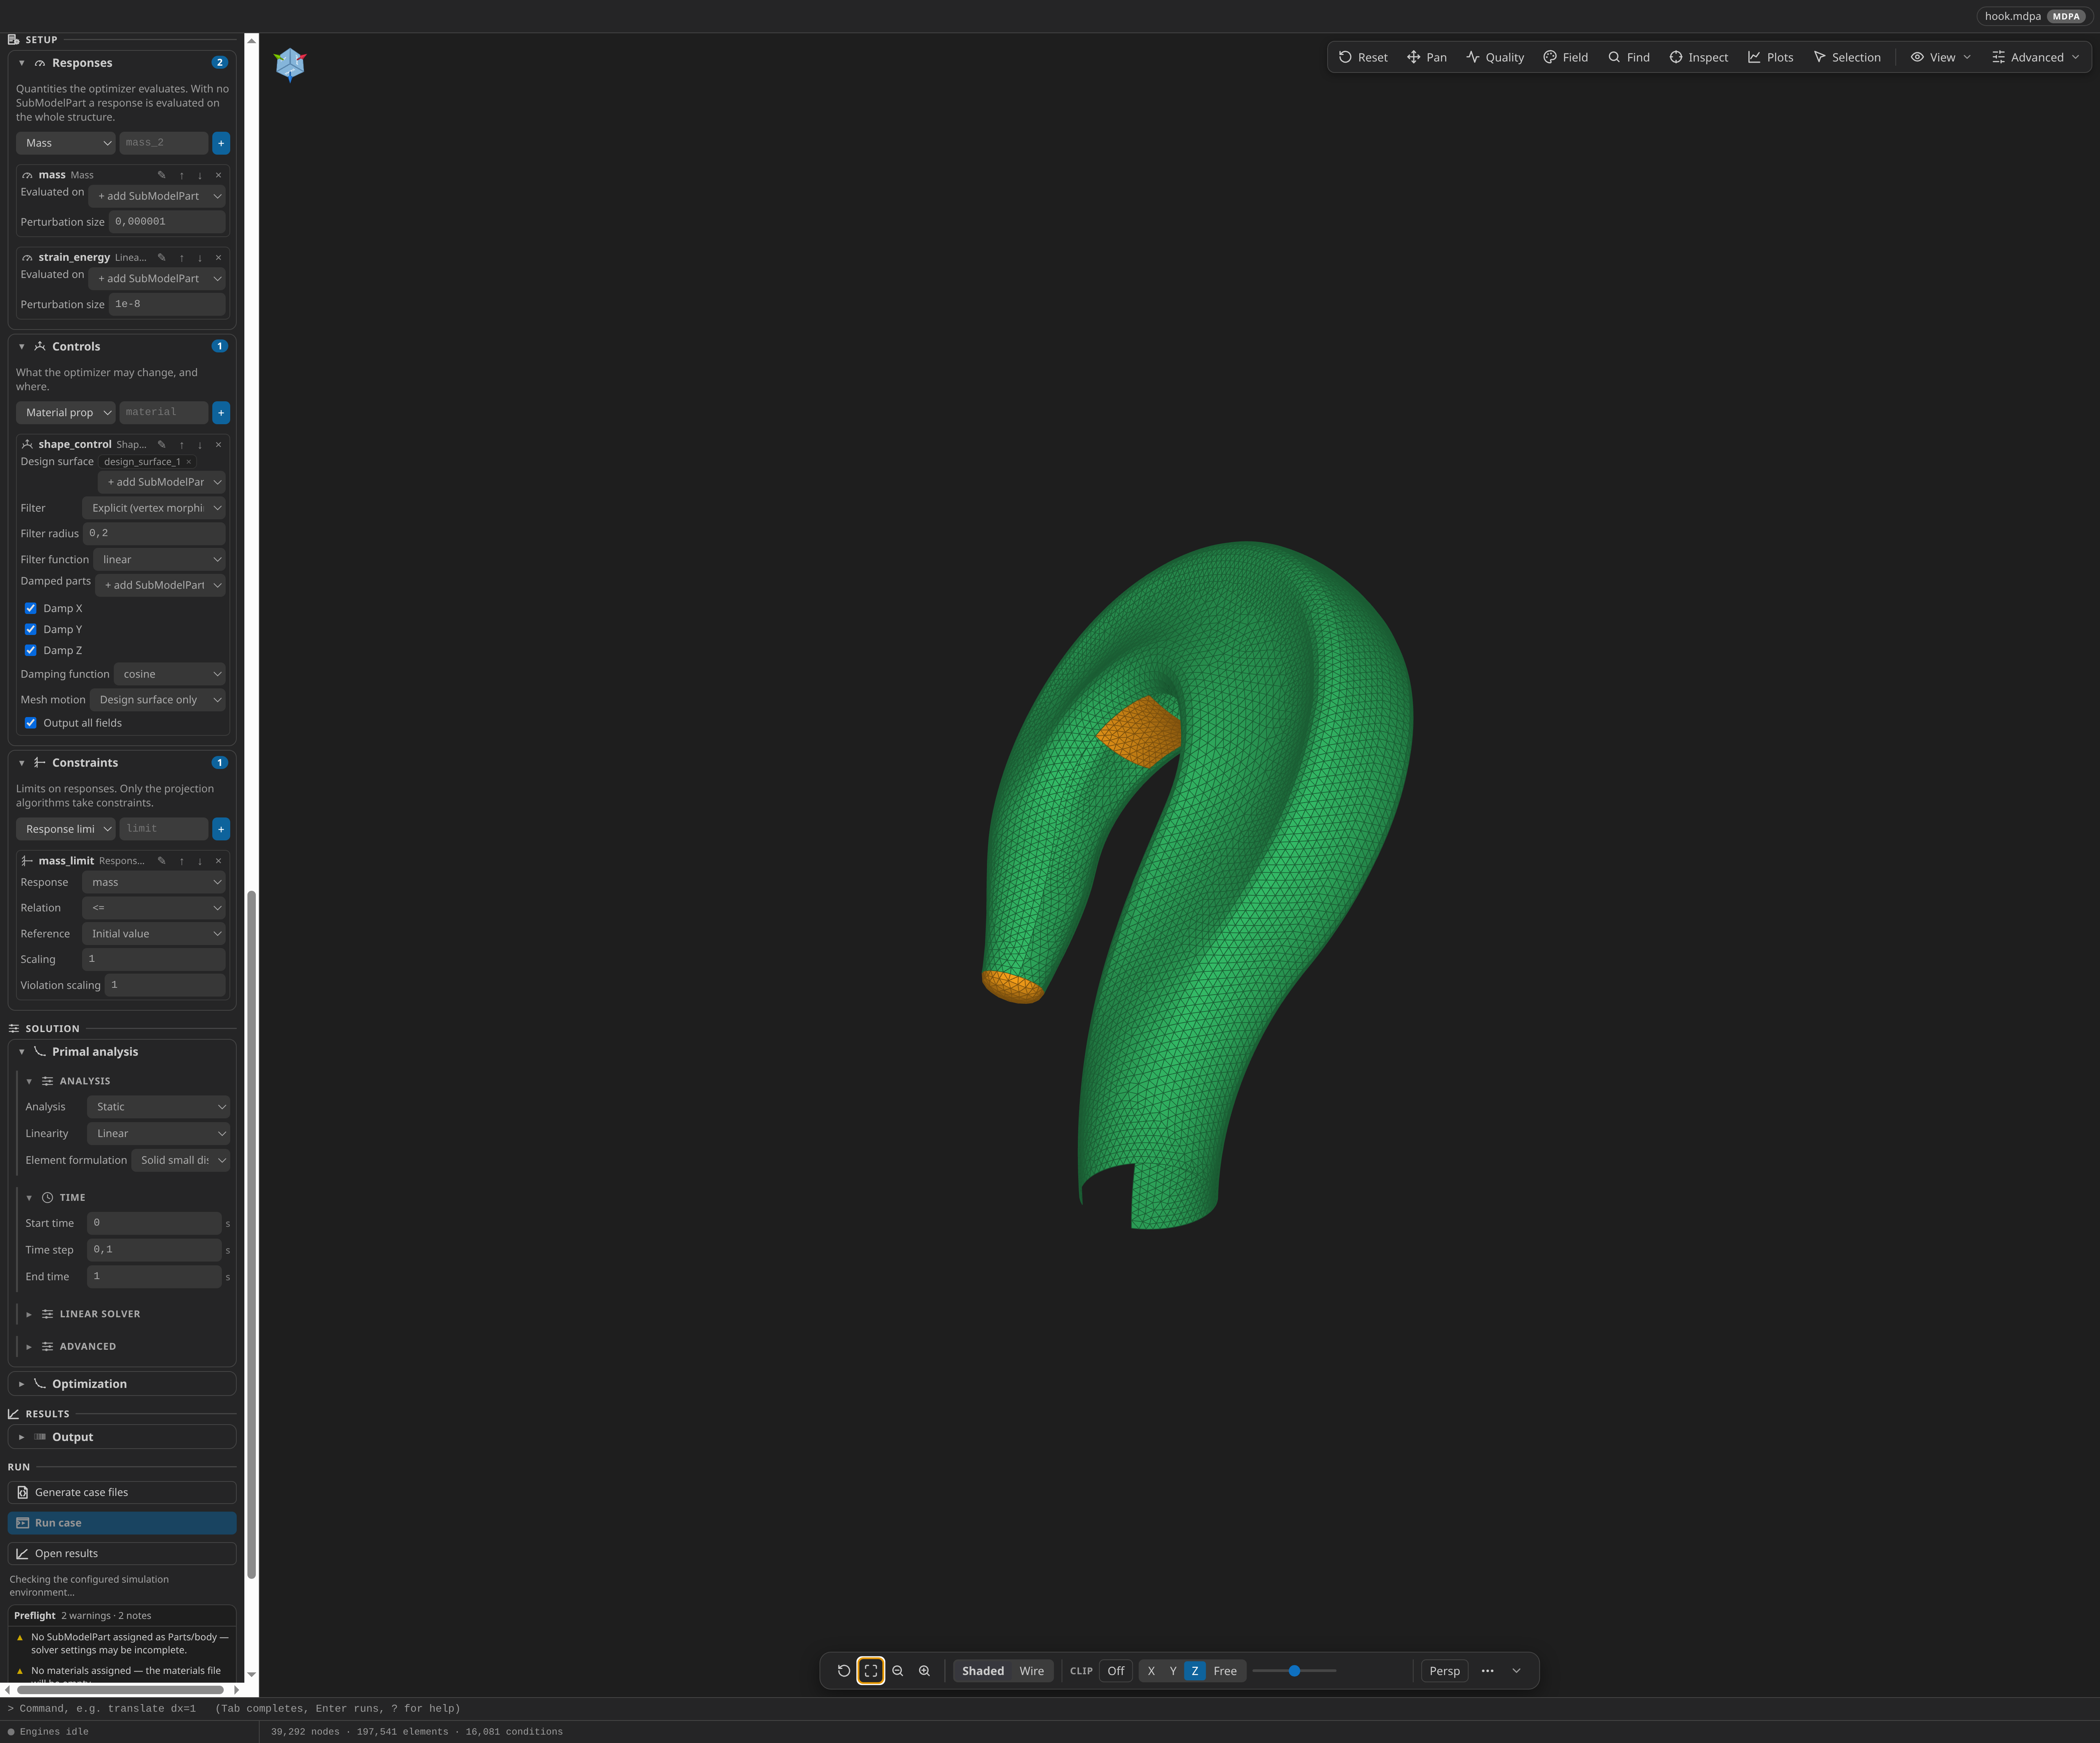Open the Reference dropdown
Image resolution: width=2100 pixels, height=1743 pixels.
(x=154, y=934)
